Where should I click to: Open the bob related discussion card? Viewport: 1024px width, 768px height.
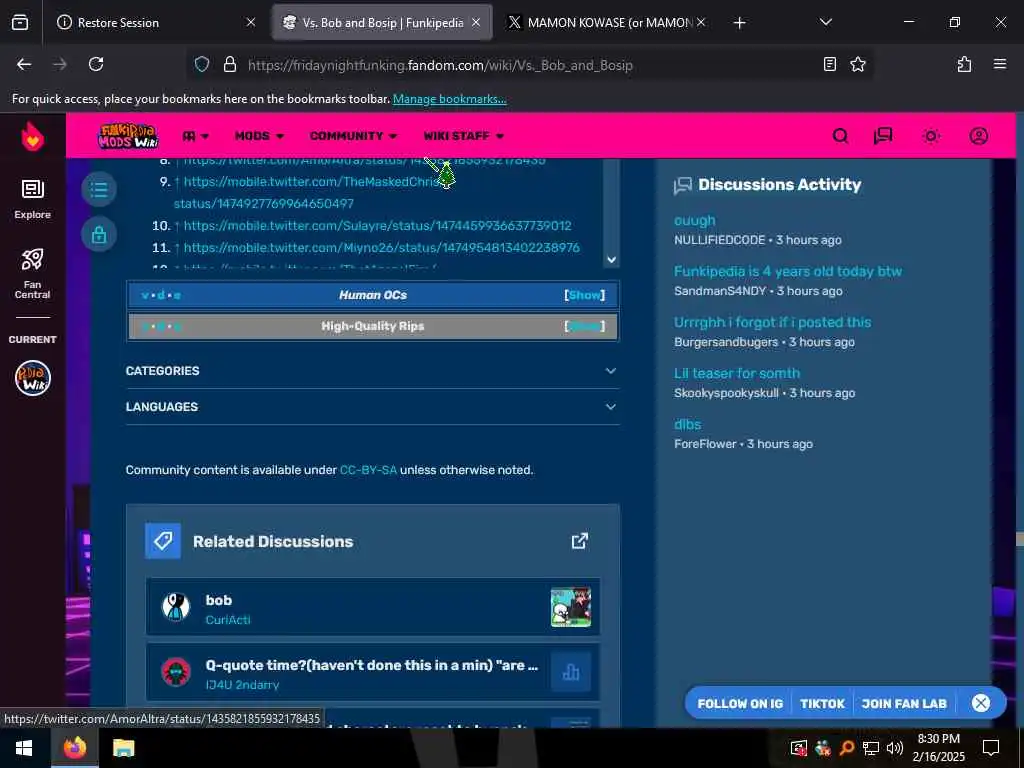pos(372,607)
